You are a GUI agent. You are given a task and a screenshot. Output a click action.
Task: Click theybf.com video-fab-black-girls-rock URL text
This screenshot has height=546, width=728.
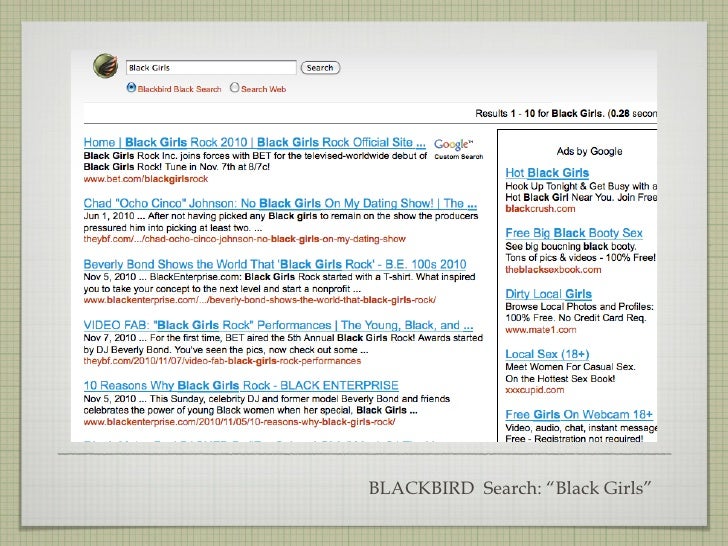[x=222, y=361]
